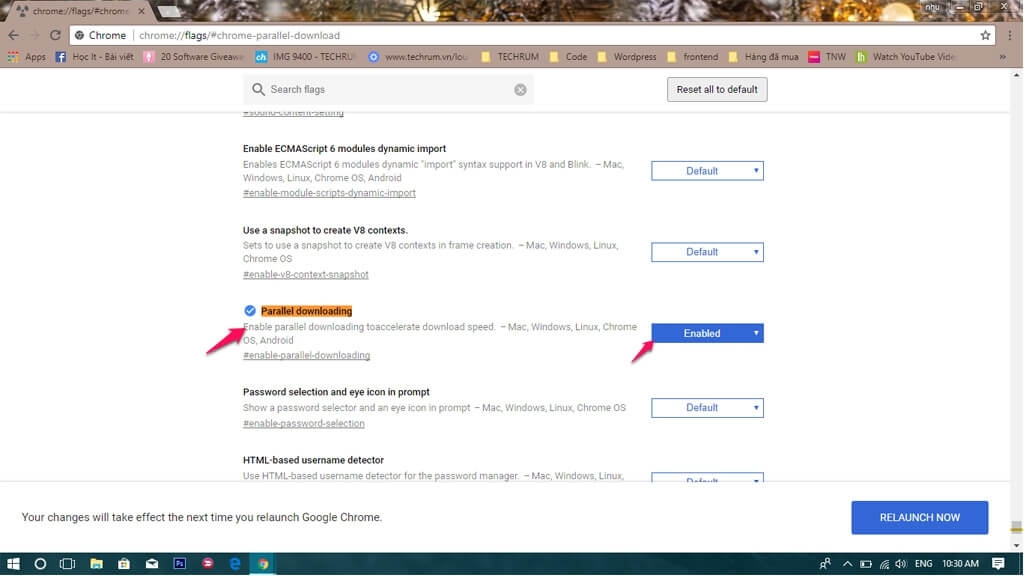Screen dimensions: 1024x576
Task: Open the V8 context snapshot dropdown
Action: pyautogui.click(x=707, y=252)
